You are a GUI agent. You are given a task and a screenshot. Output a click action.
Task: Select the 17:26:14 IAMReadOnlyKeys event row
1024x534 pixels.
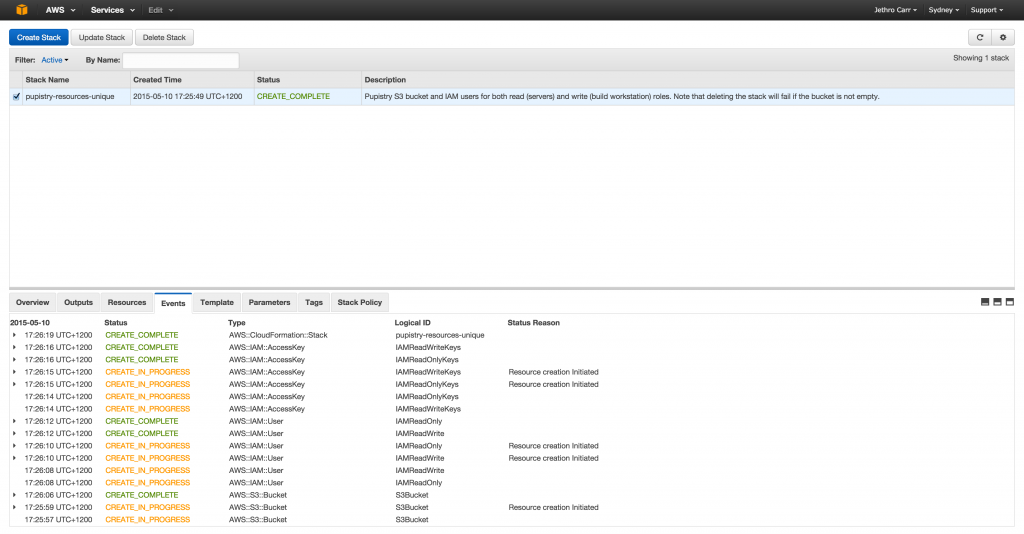[x=511, y=396]
